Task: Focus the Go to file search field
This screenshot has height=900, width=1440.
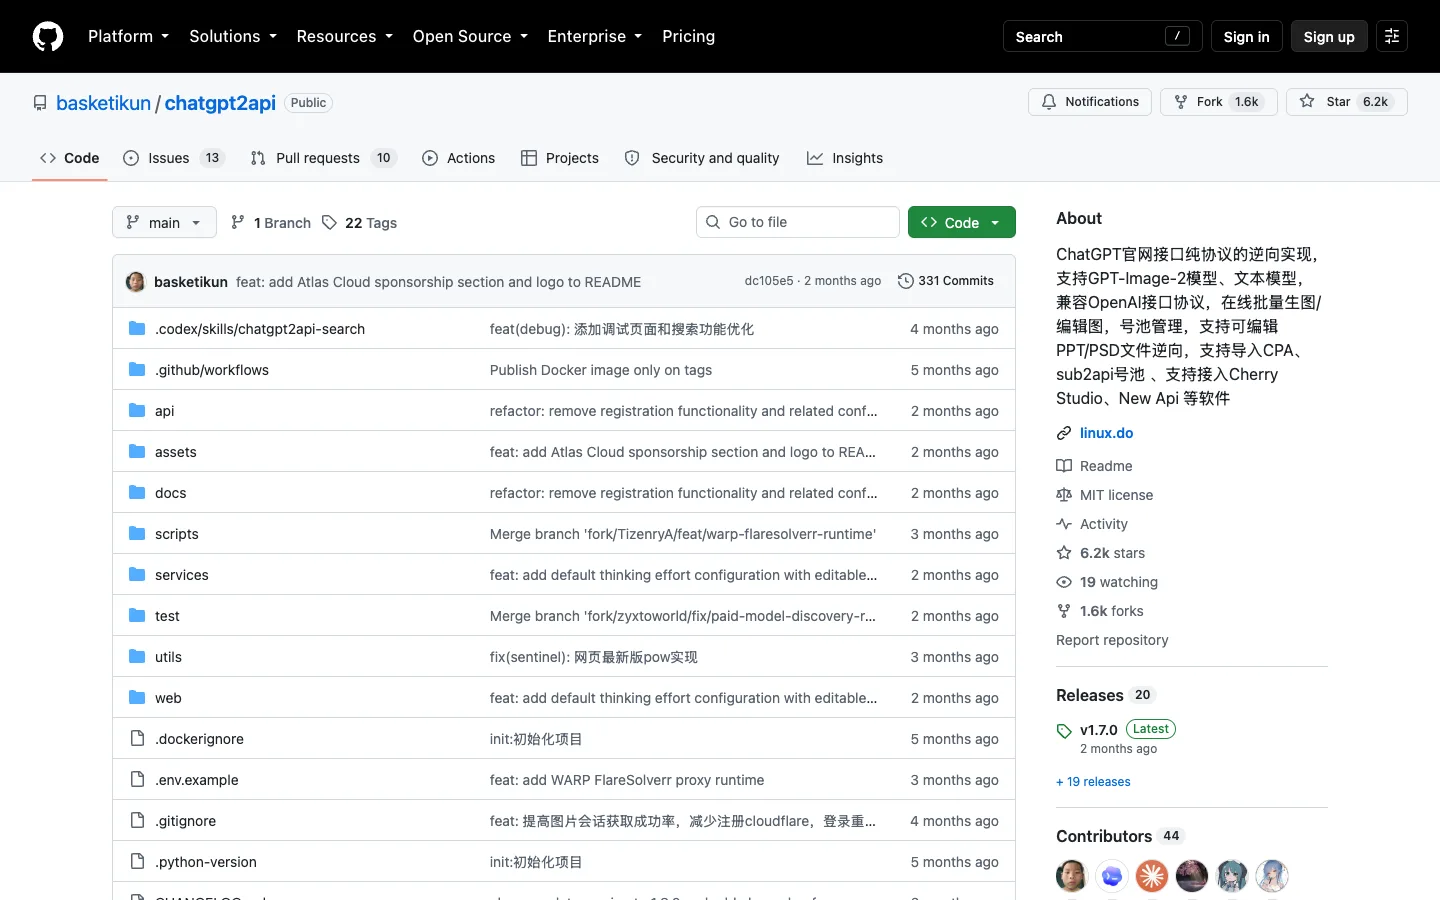Action: tap(798, 222)
